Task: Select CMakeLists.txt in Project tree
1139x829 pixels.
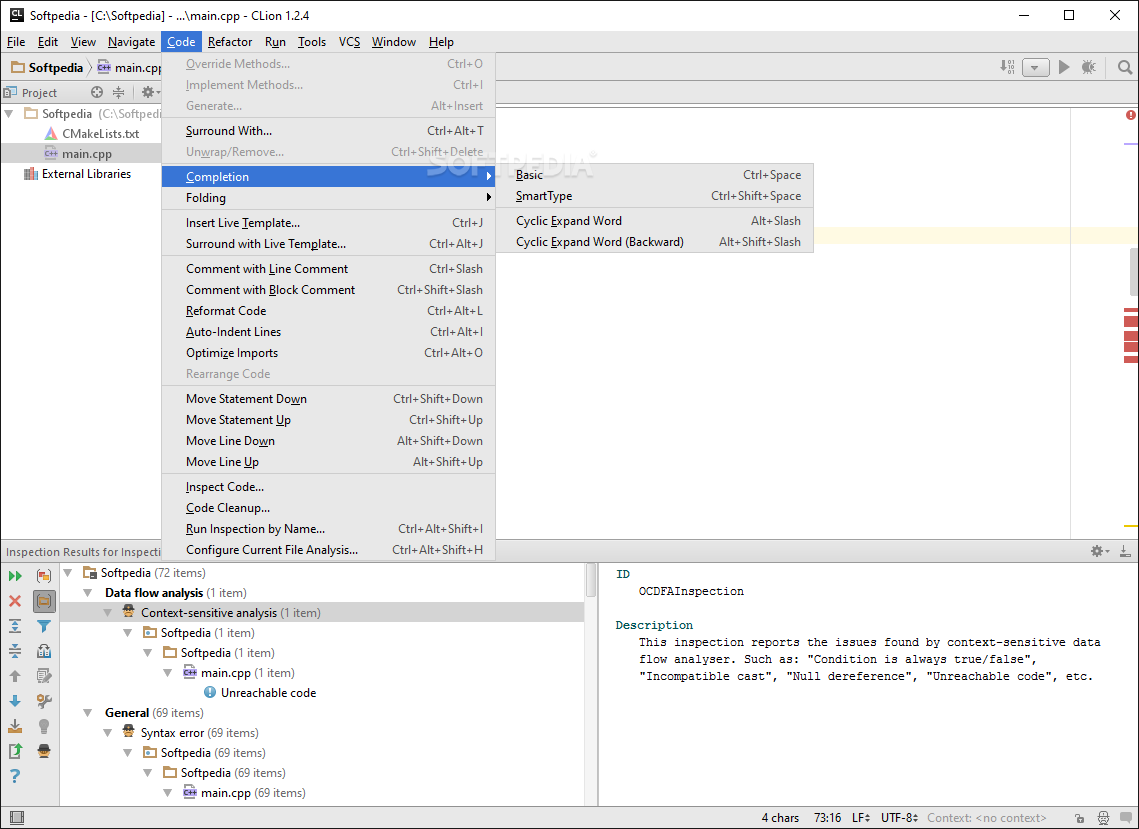Action: pyautogui.click(x=100, y=134)
